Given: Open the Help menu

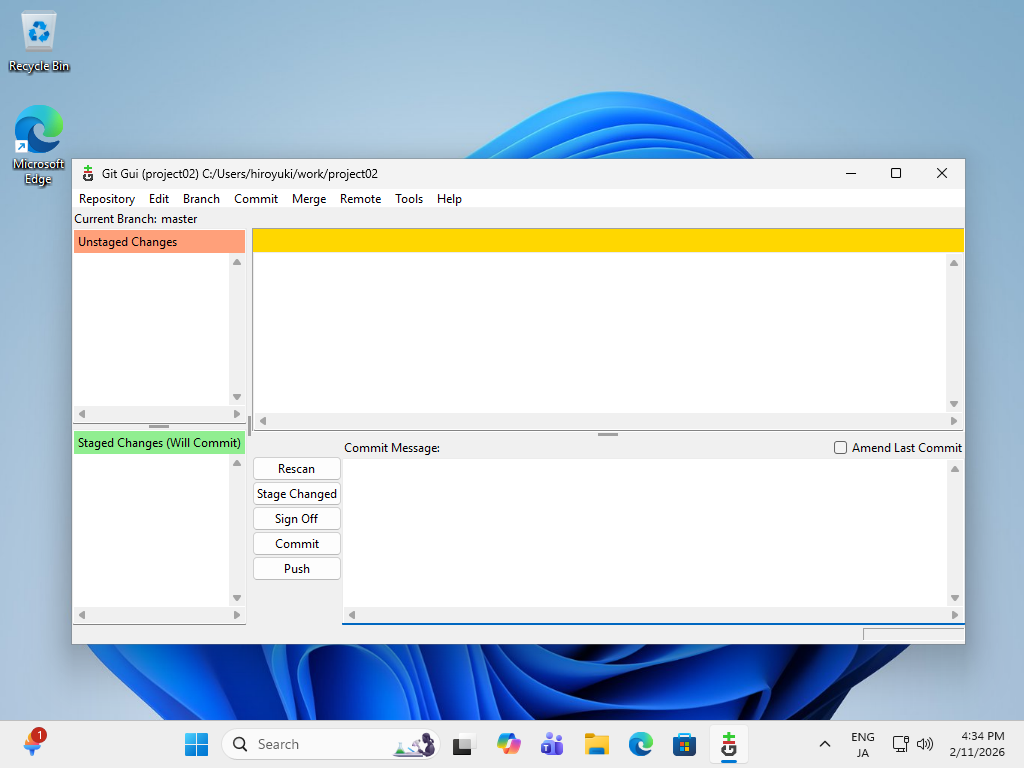Looking at the screenshot, I should [449, 199].
